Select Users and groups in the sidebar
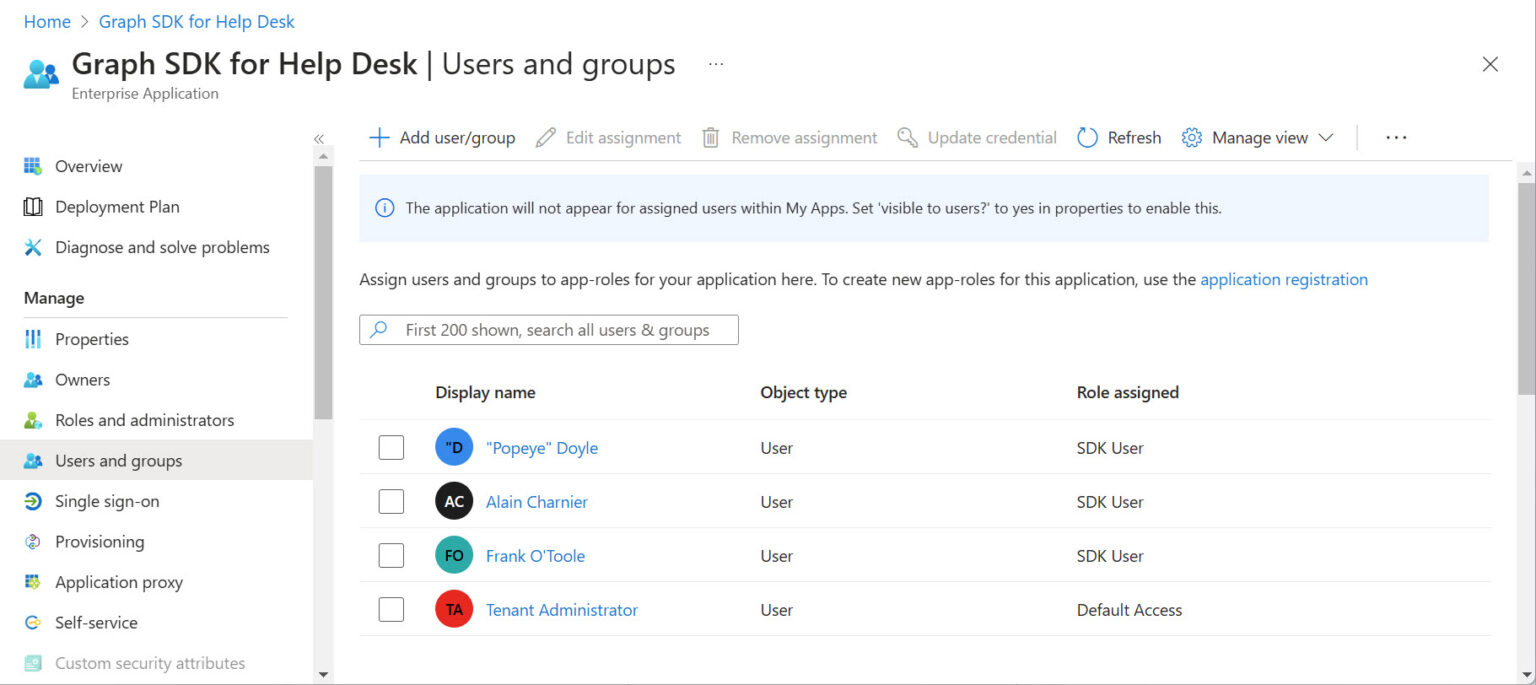The image size is (1536, 685). (118, 460)
